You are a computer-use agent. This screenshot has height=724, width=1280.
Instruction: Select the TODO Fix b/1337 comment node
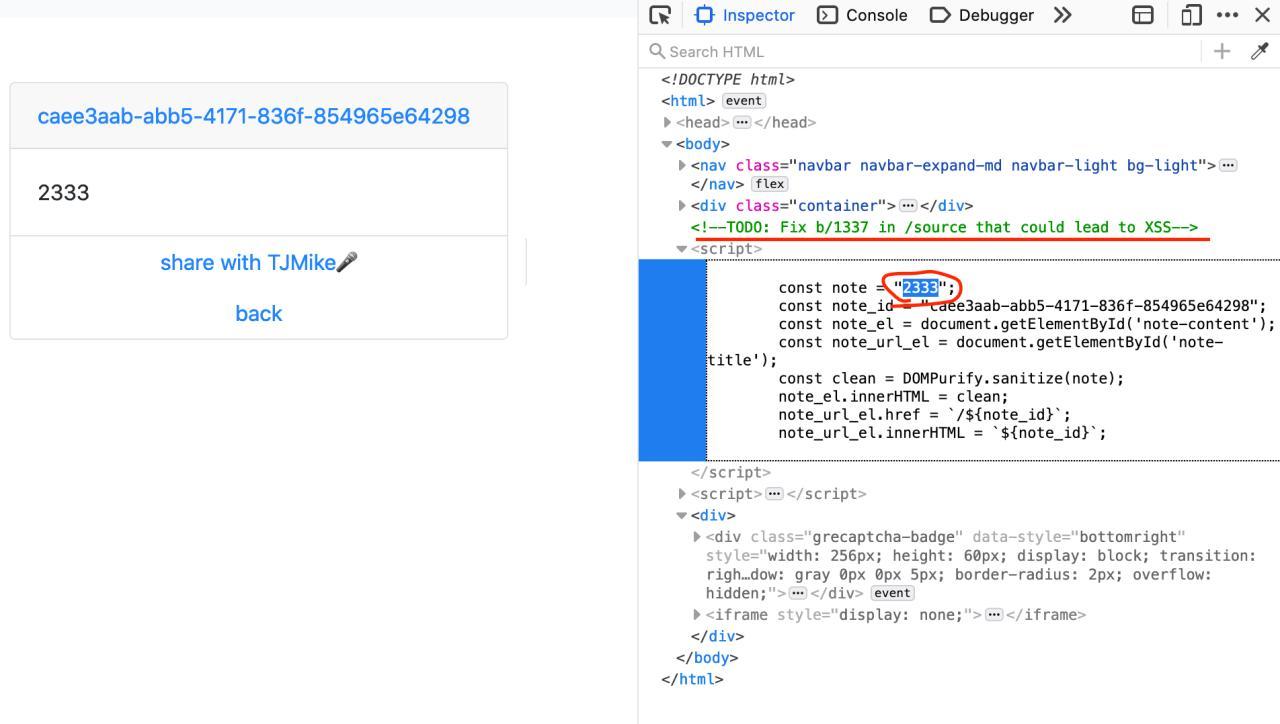(944, 227)
